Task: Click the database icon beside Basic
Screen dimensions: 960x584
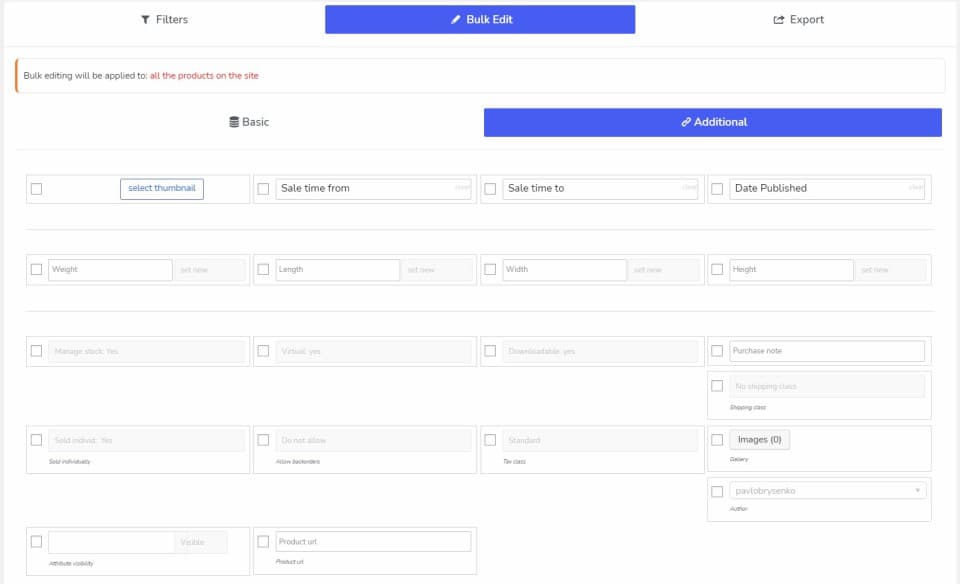Action: 234,122
